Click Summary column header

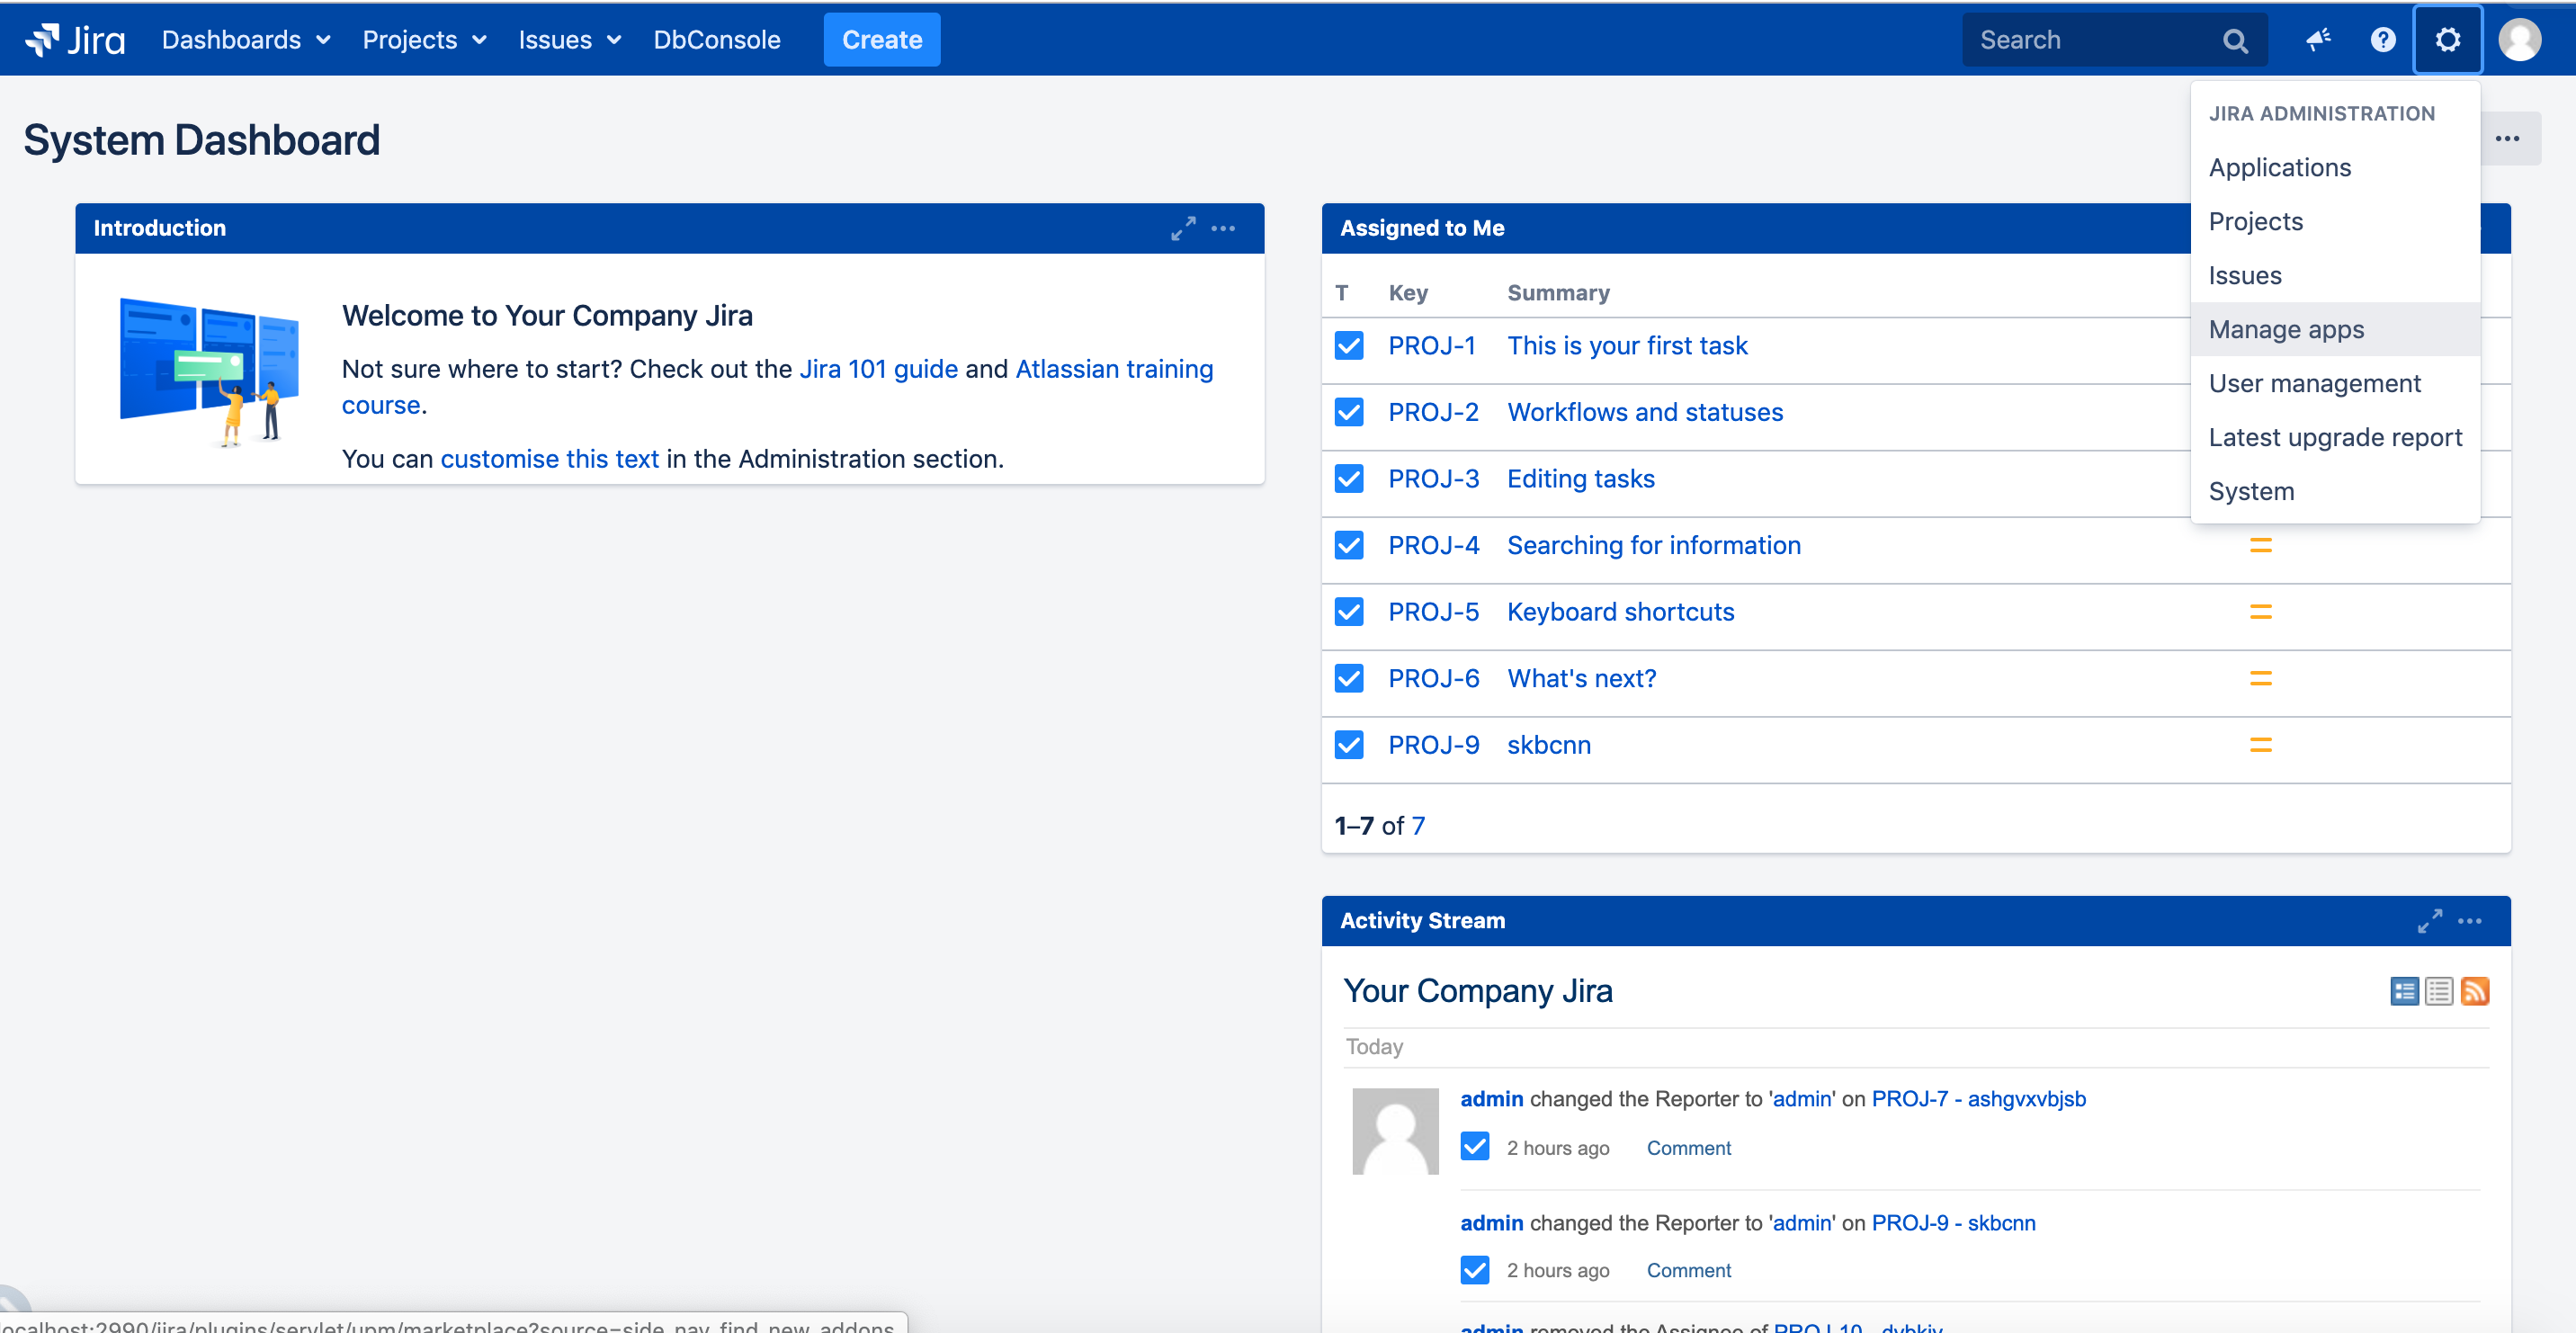[x=1558, y=293]
